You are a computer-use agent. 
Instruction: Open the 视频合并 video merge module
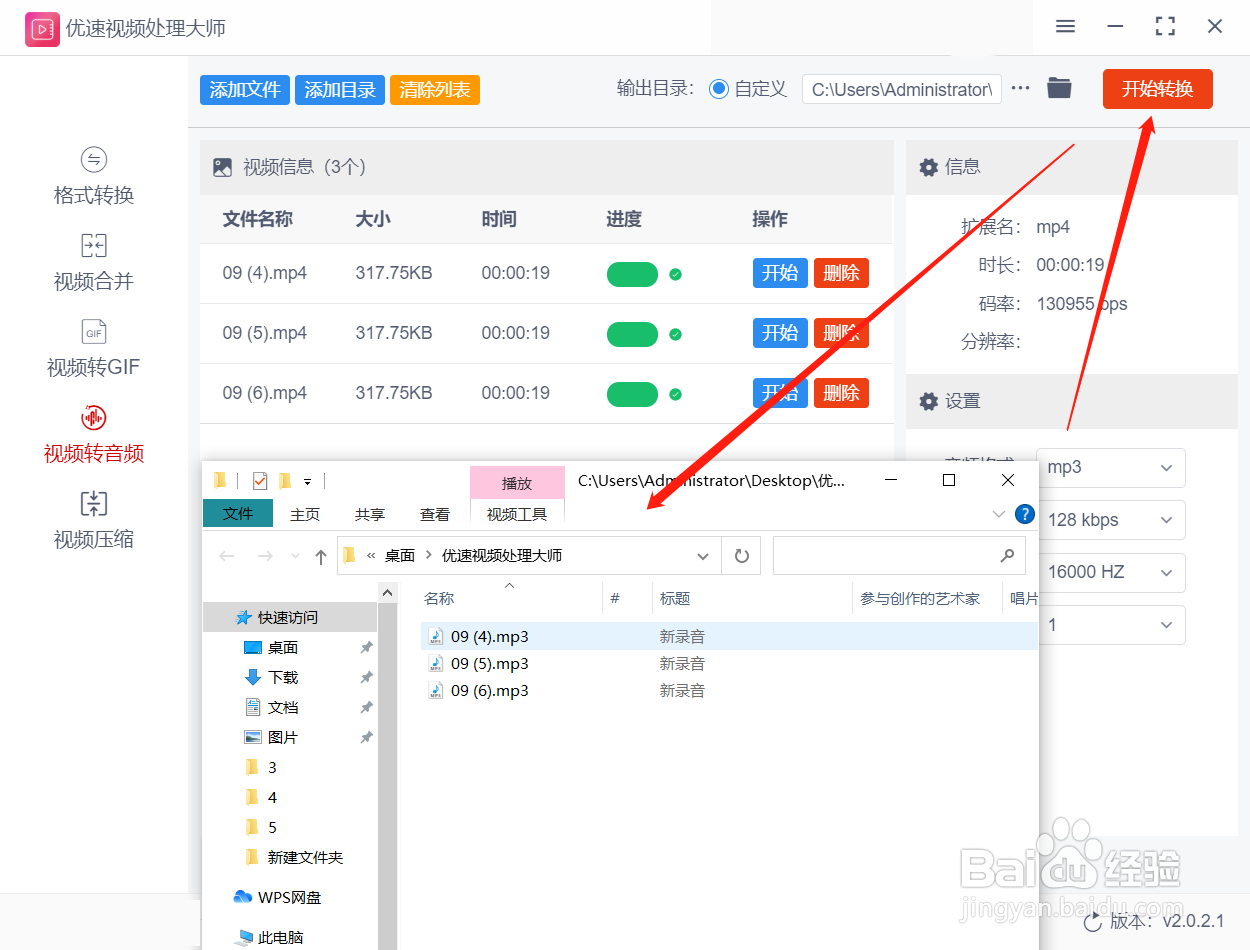tap(94, 263)
